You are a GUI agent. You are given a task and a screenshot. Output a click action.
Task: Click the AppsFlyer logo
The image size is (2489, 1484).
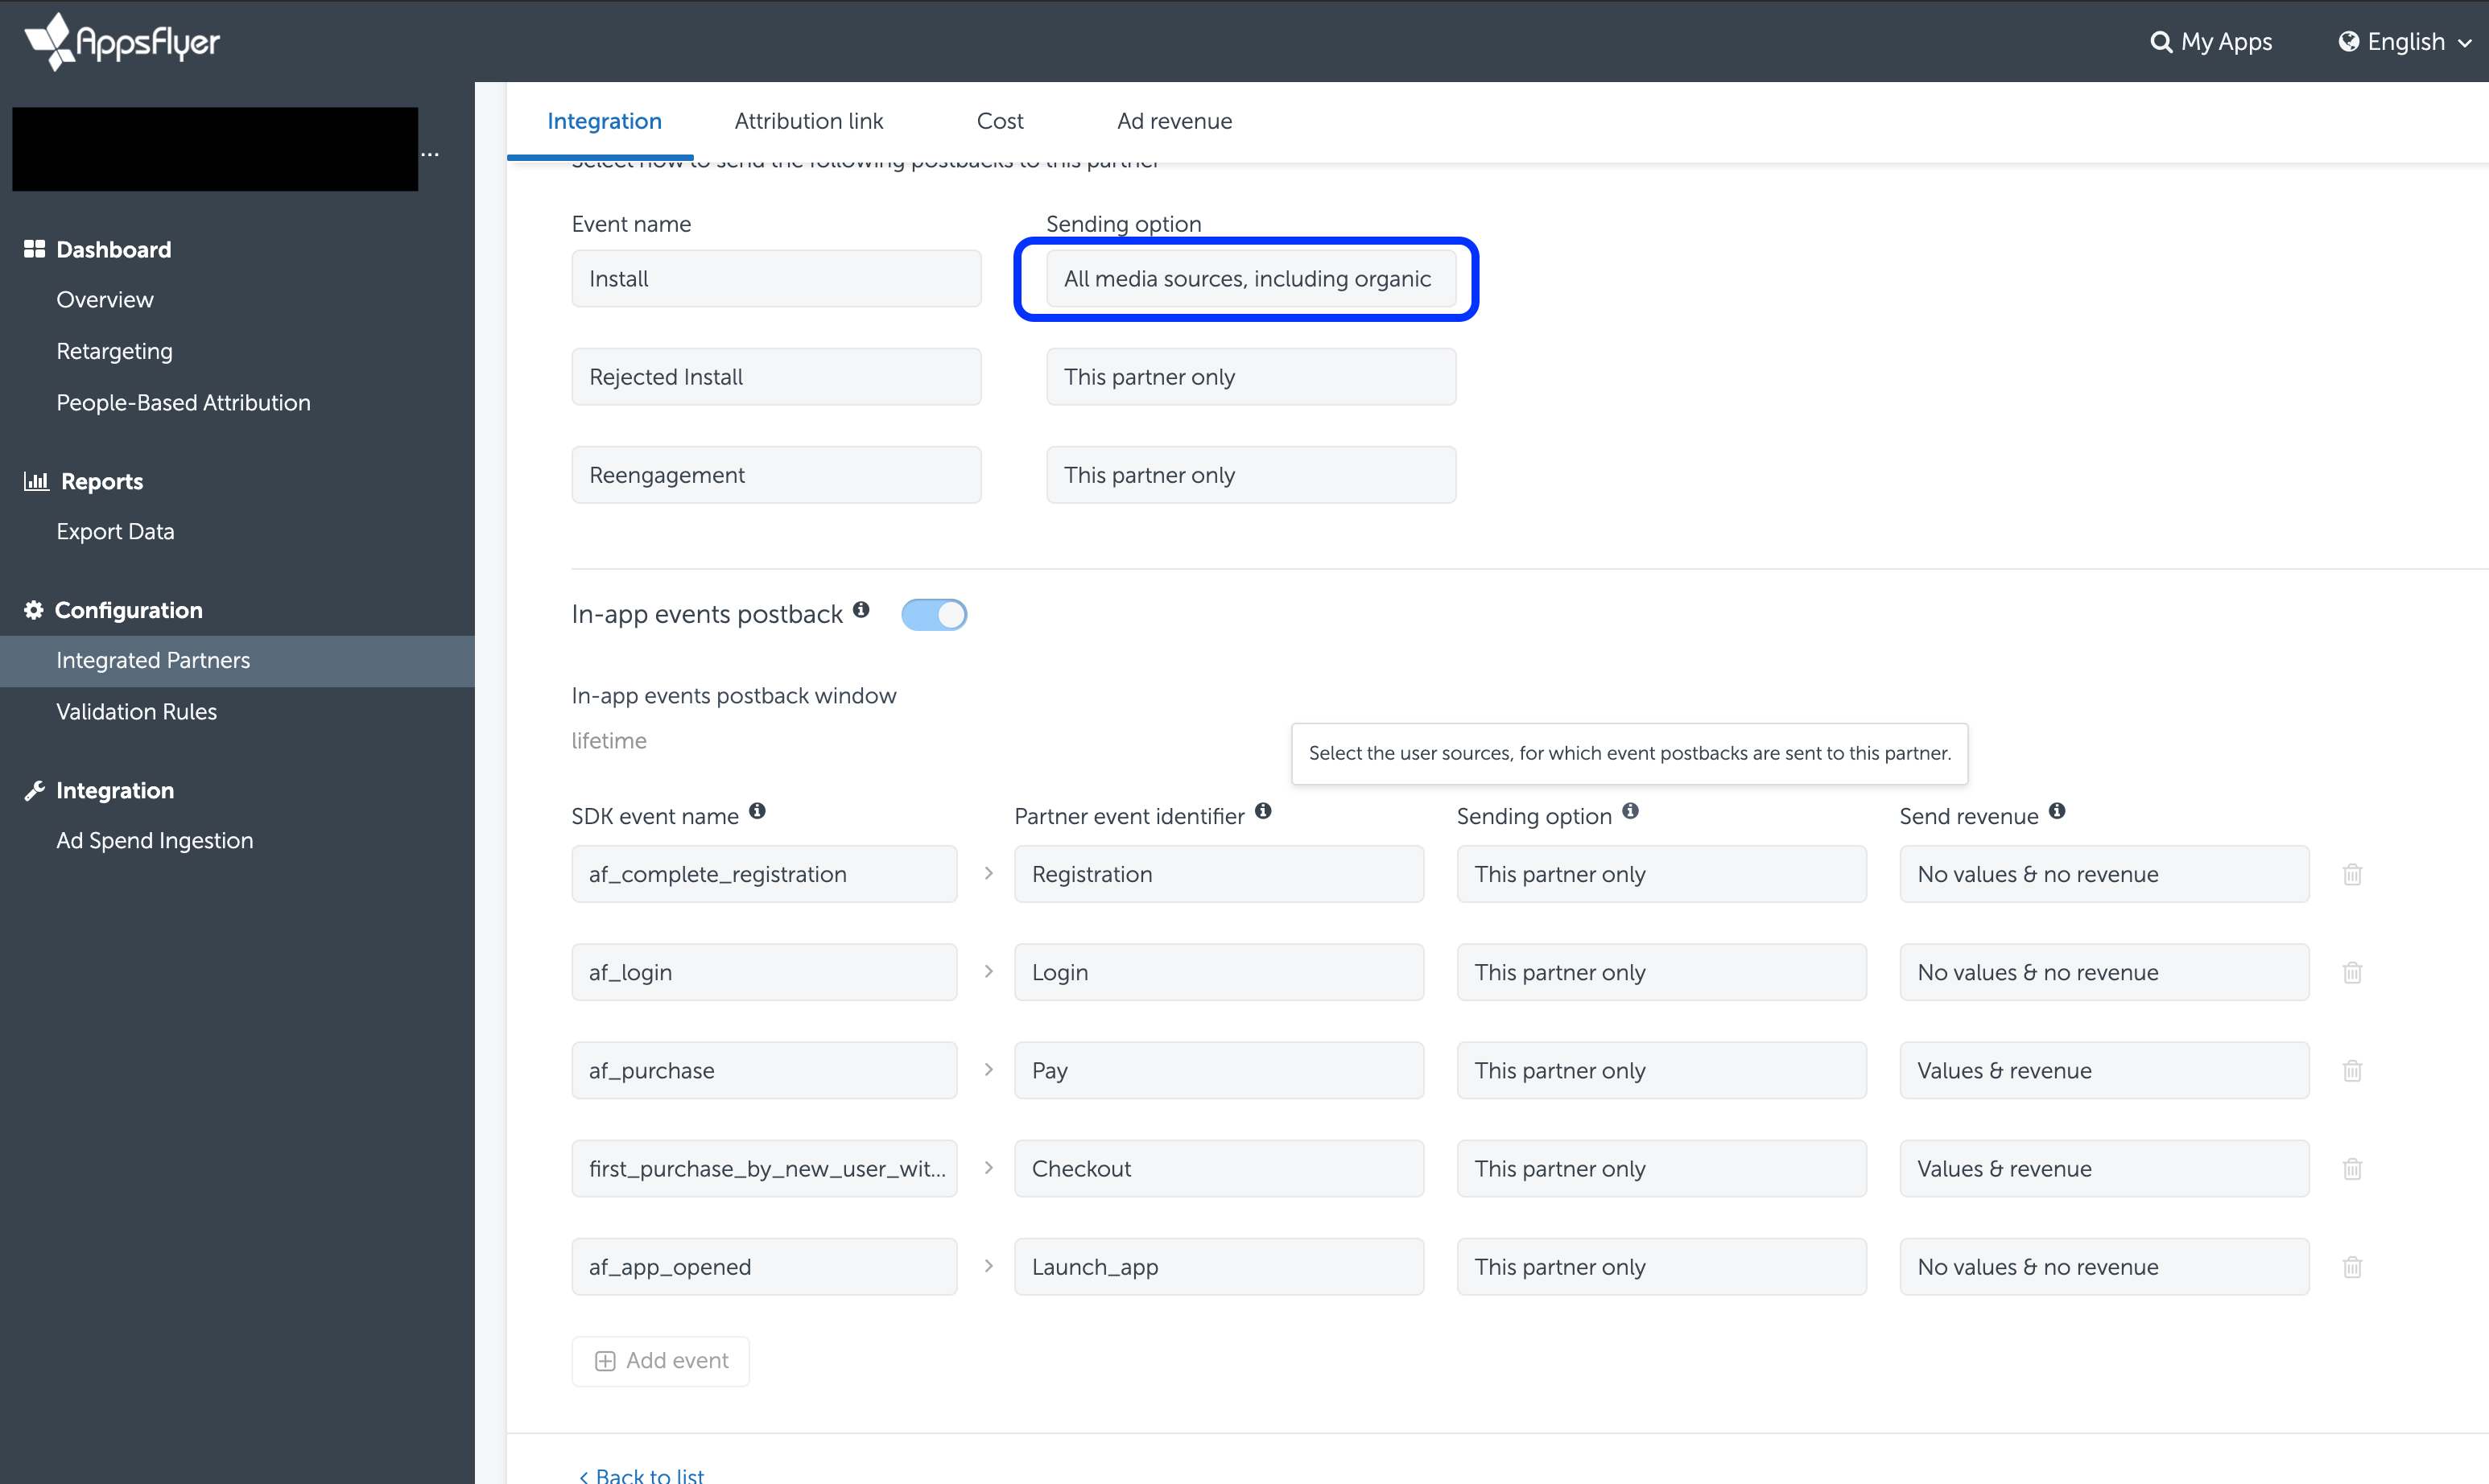point(122,41)
